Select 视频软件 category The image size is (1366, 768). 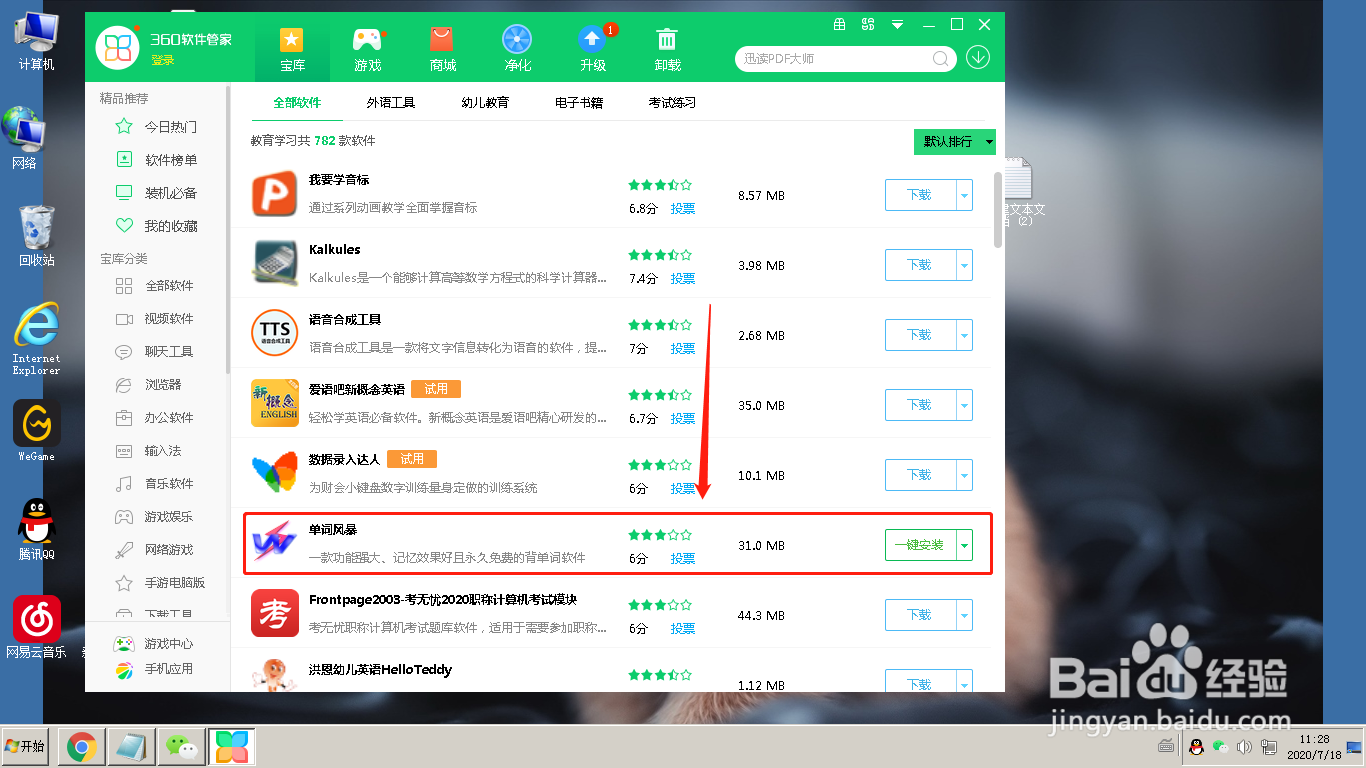pos(157,319)
